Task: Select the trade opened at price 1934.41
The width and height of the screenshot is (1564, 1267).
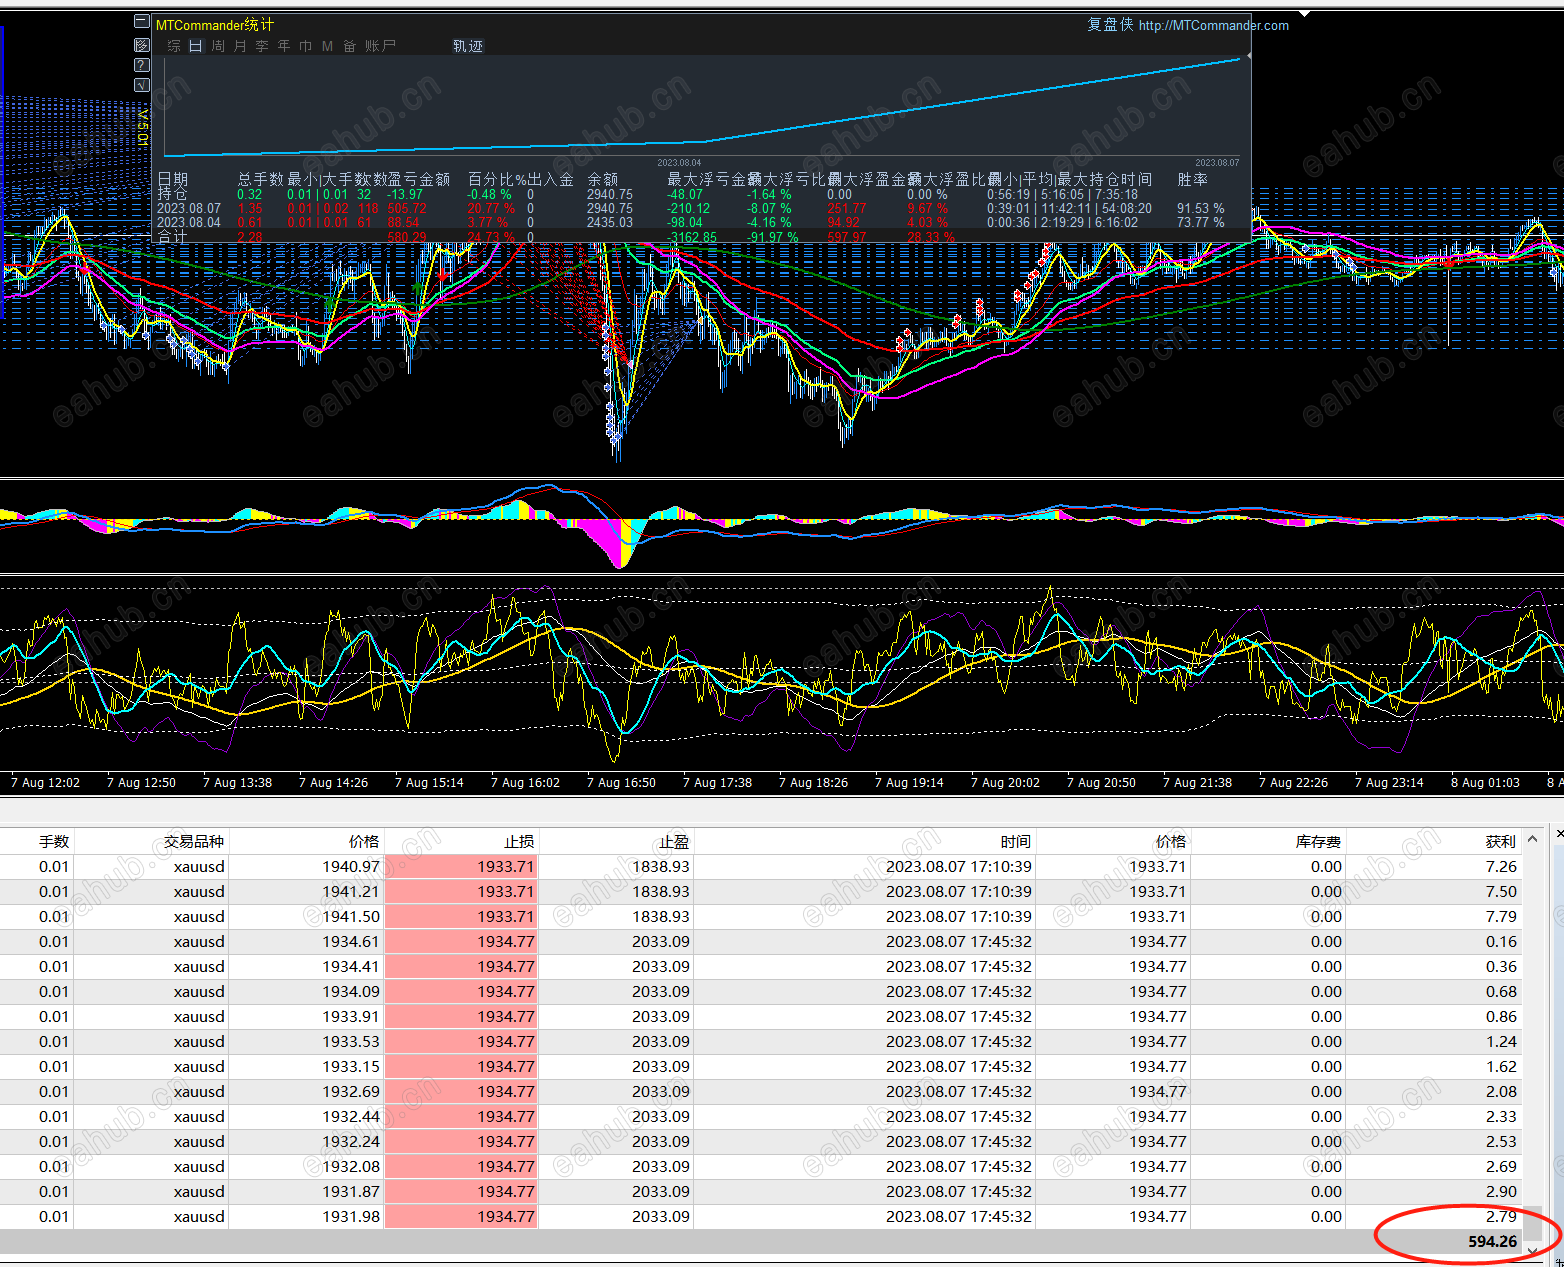Action: tap(761, 967)
